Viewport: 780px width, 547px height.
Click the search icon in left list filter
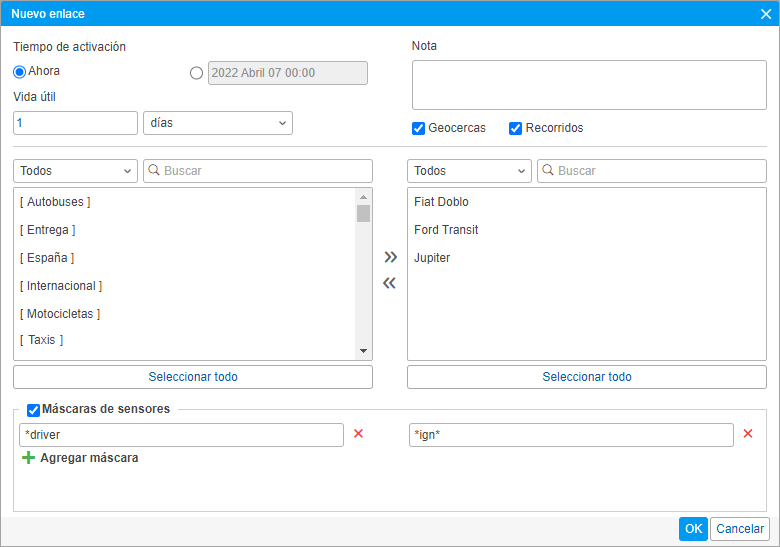tap(154, 171)
